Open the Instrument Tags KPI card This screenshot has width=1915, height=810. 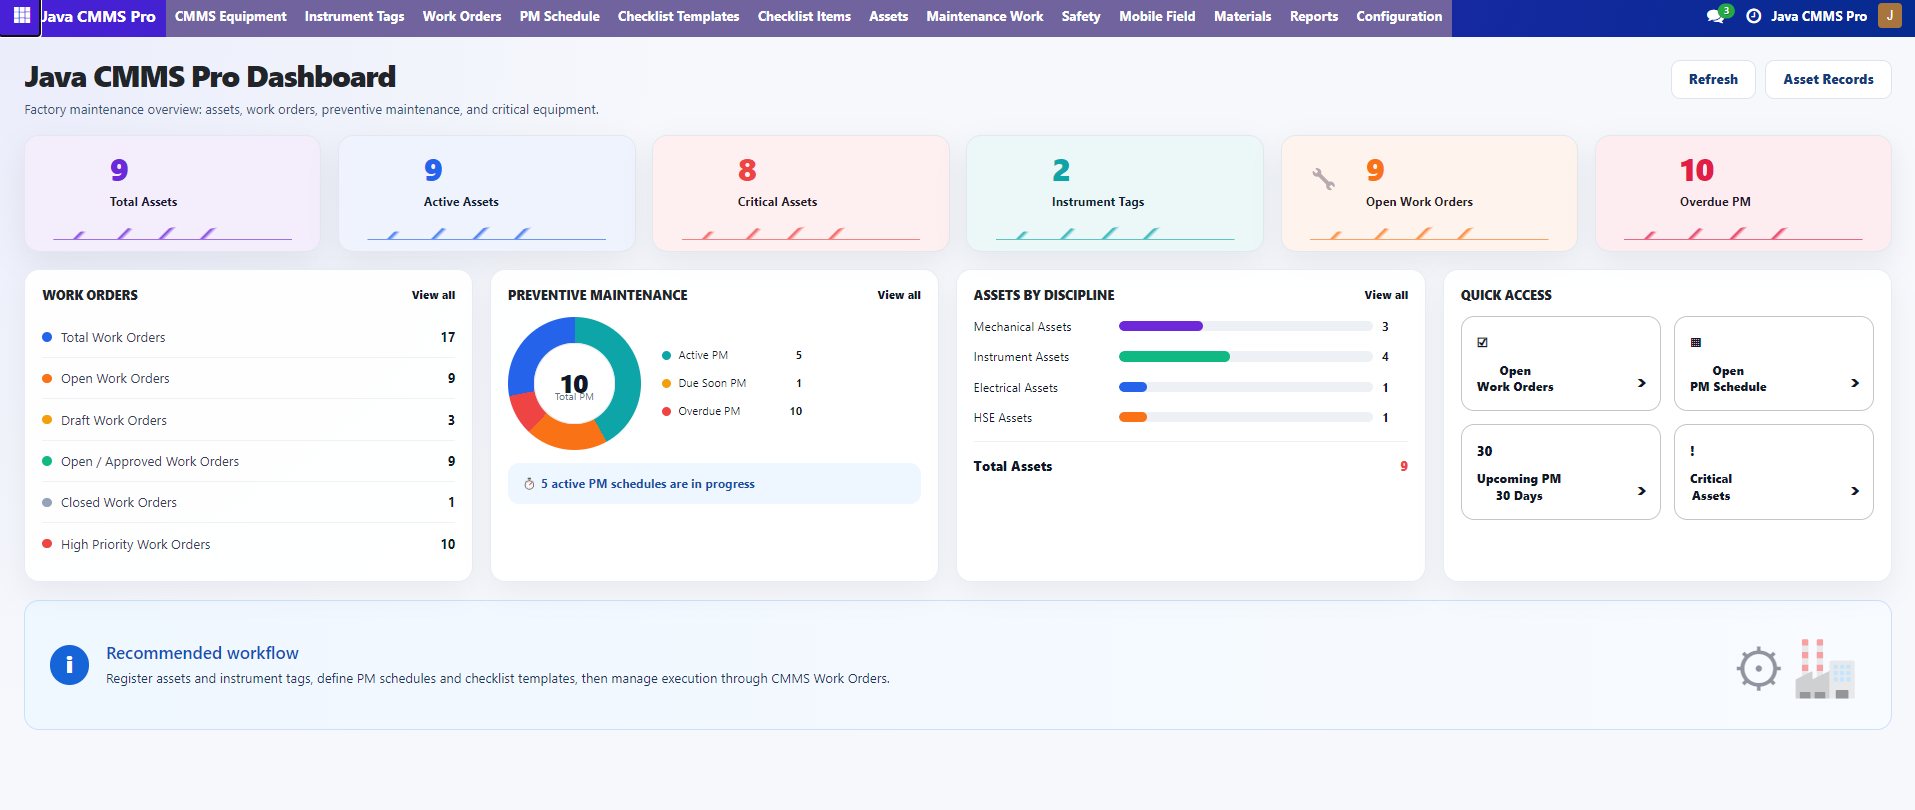tap(1114, 193)
